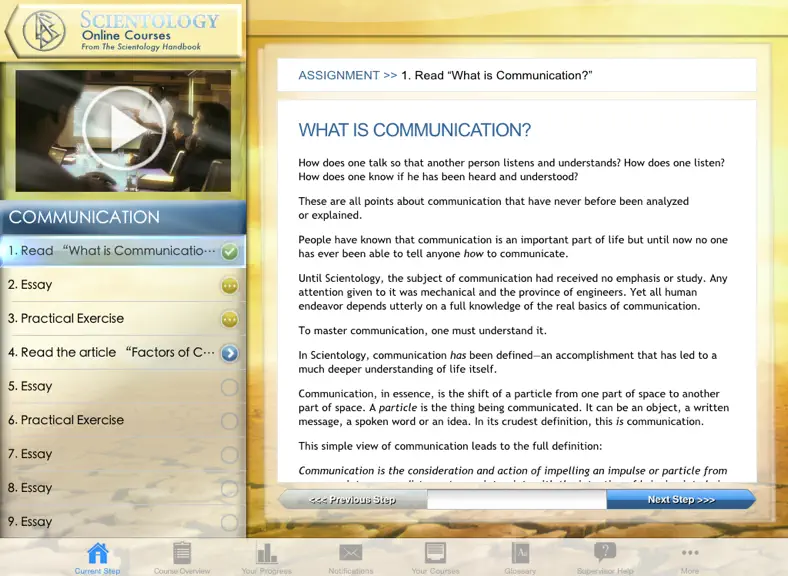Open the More dots menu

click(x=690, y=553)
